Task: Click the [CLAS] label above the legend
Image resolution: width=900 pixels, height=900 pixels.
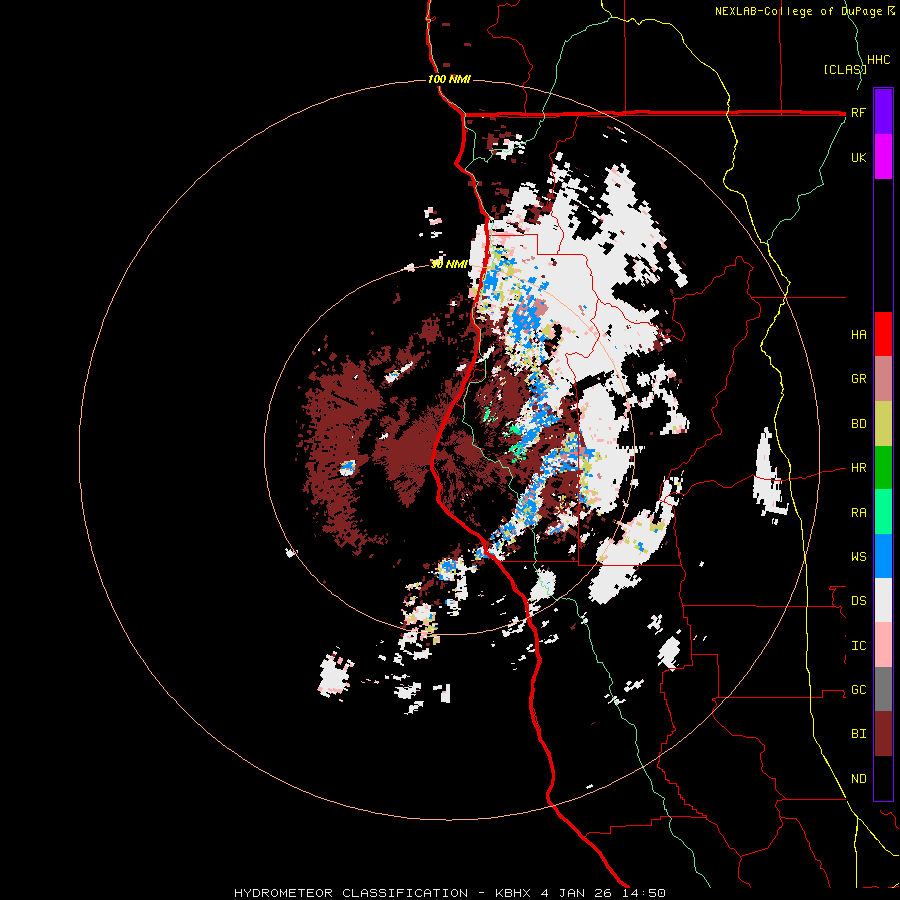Action: click(x=844, y=70)
